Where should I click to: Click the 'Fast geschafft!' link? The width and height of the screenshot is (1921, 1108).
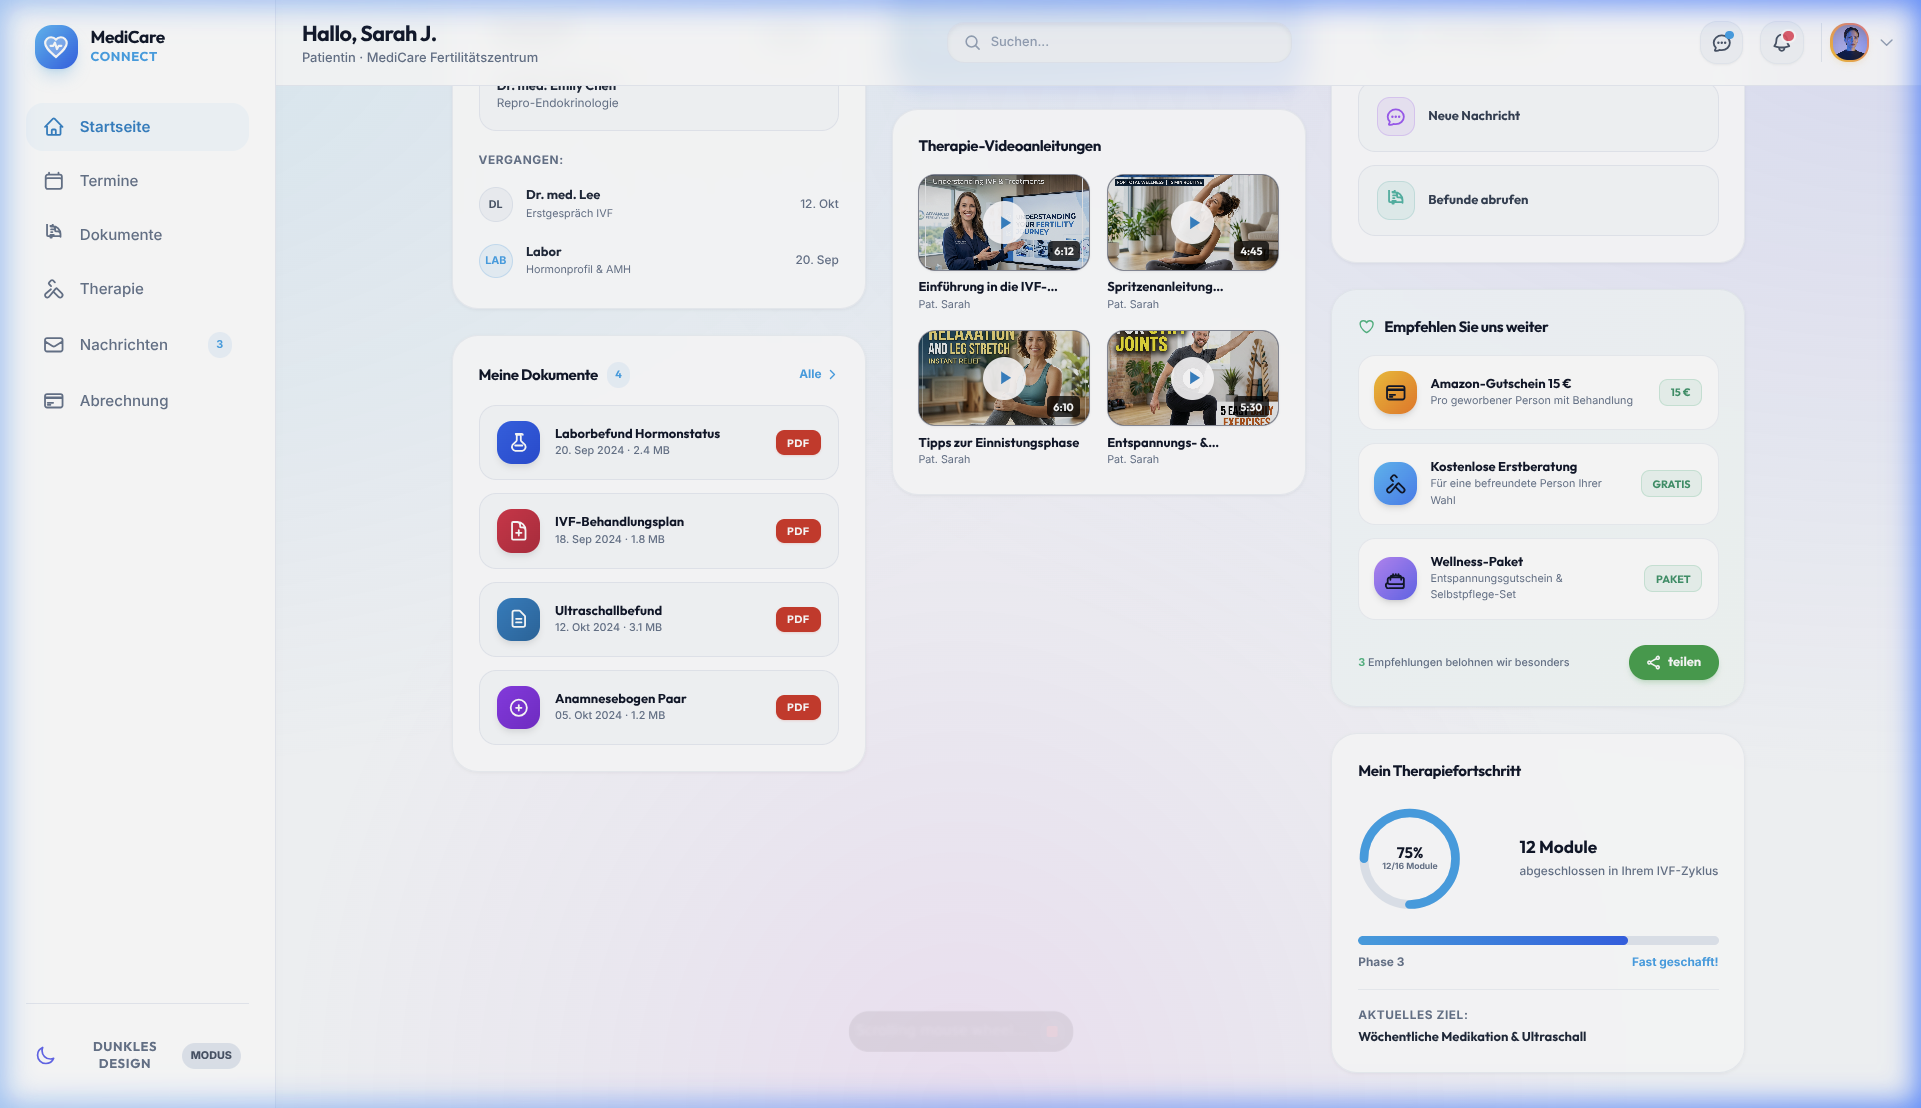click(1675, 962)
